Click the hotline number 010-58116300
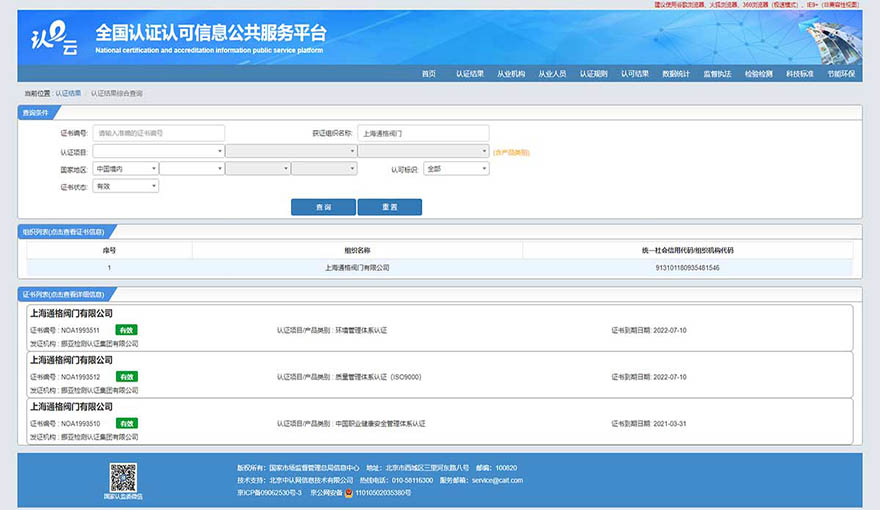Screen dimensions: 880x510 (x=412, y=480)
